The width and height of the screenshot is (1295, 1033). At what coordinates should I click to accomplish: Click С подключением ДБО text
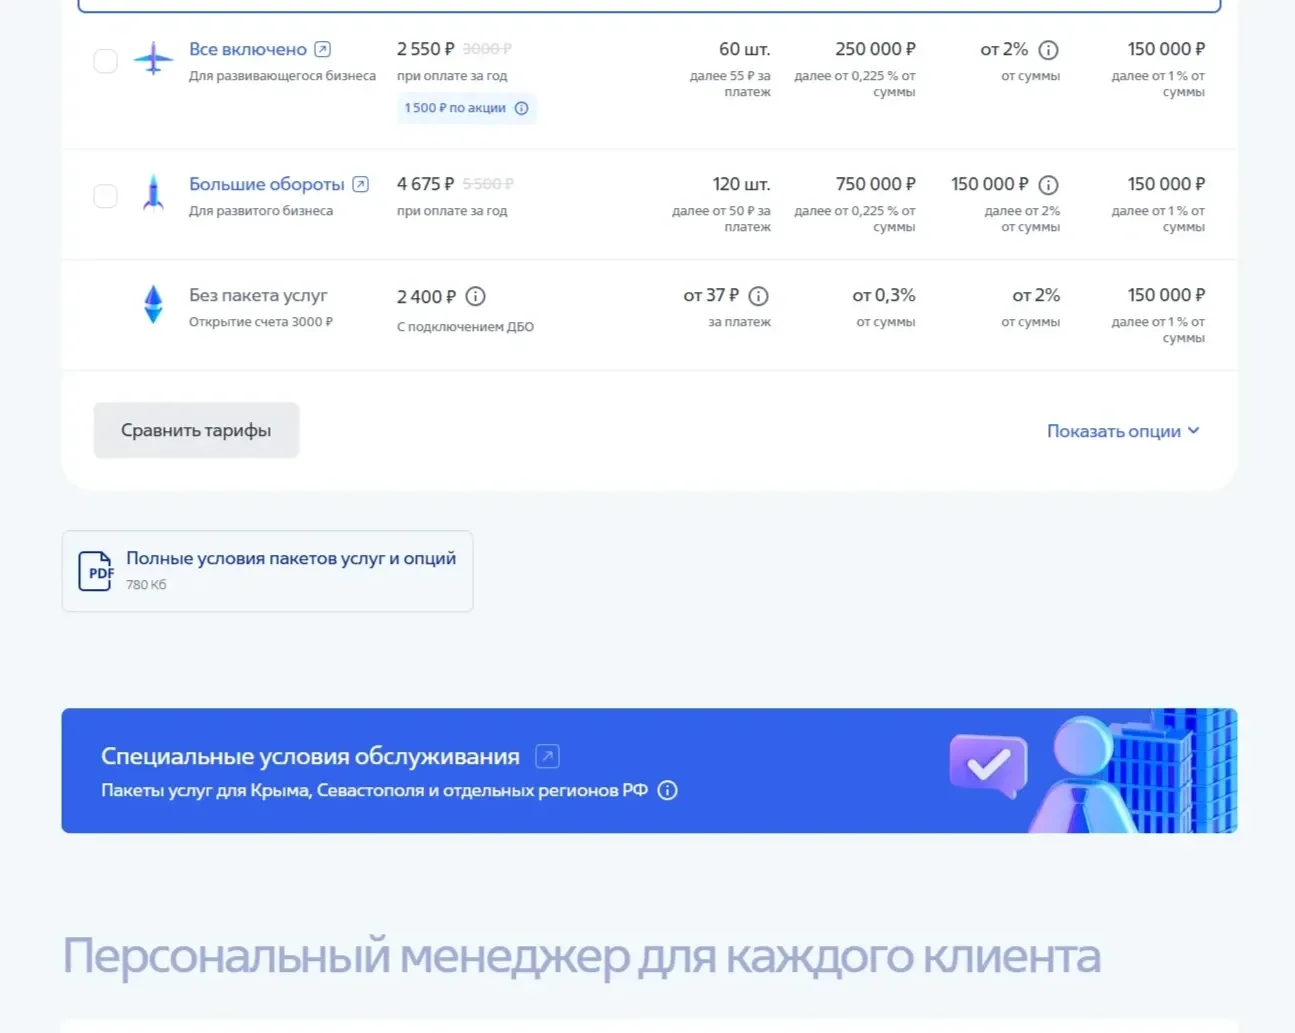(465, 327)
